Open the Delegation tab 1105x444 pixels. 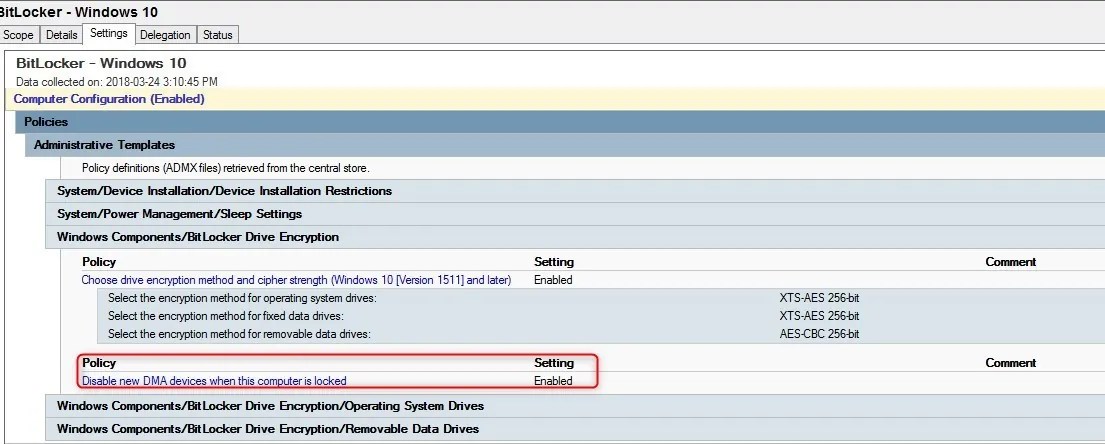point(165,35)
